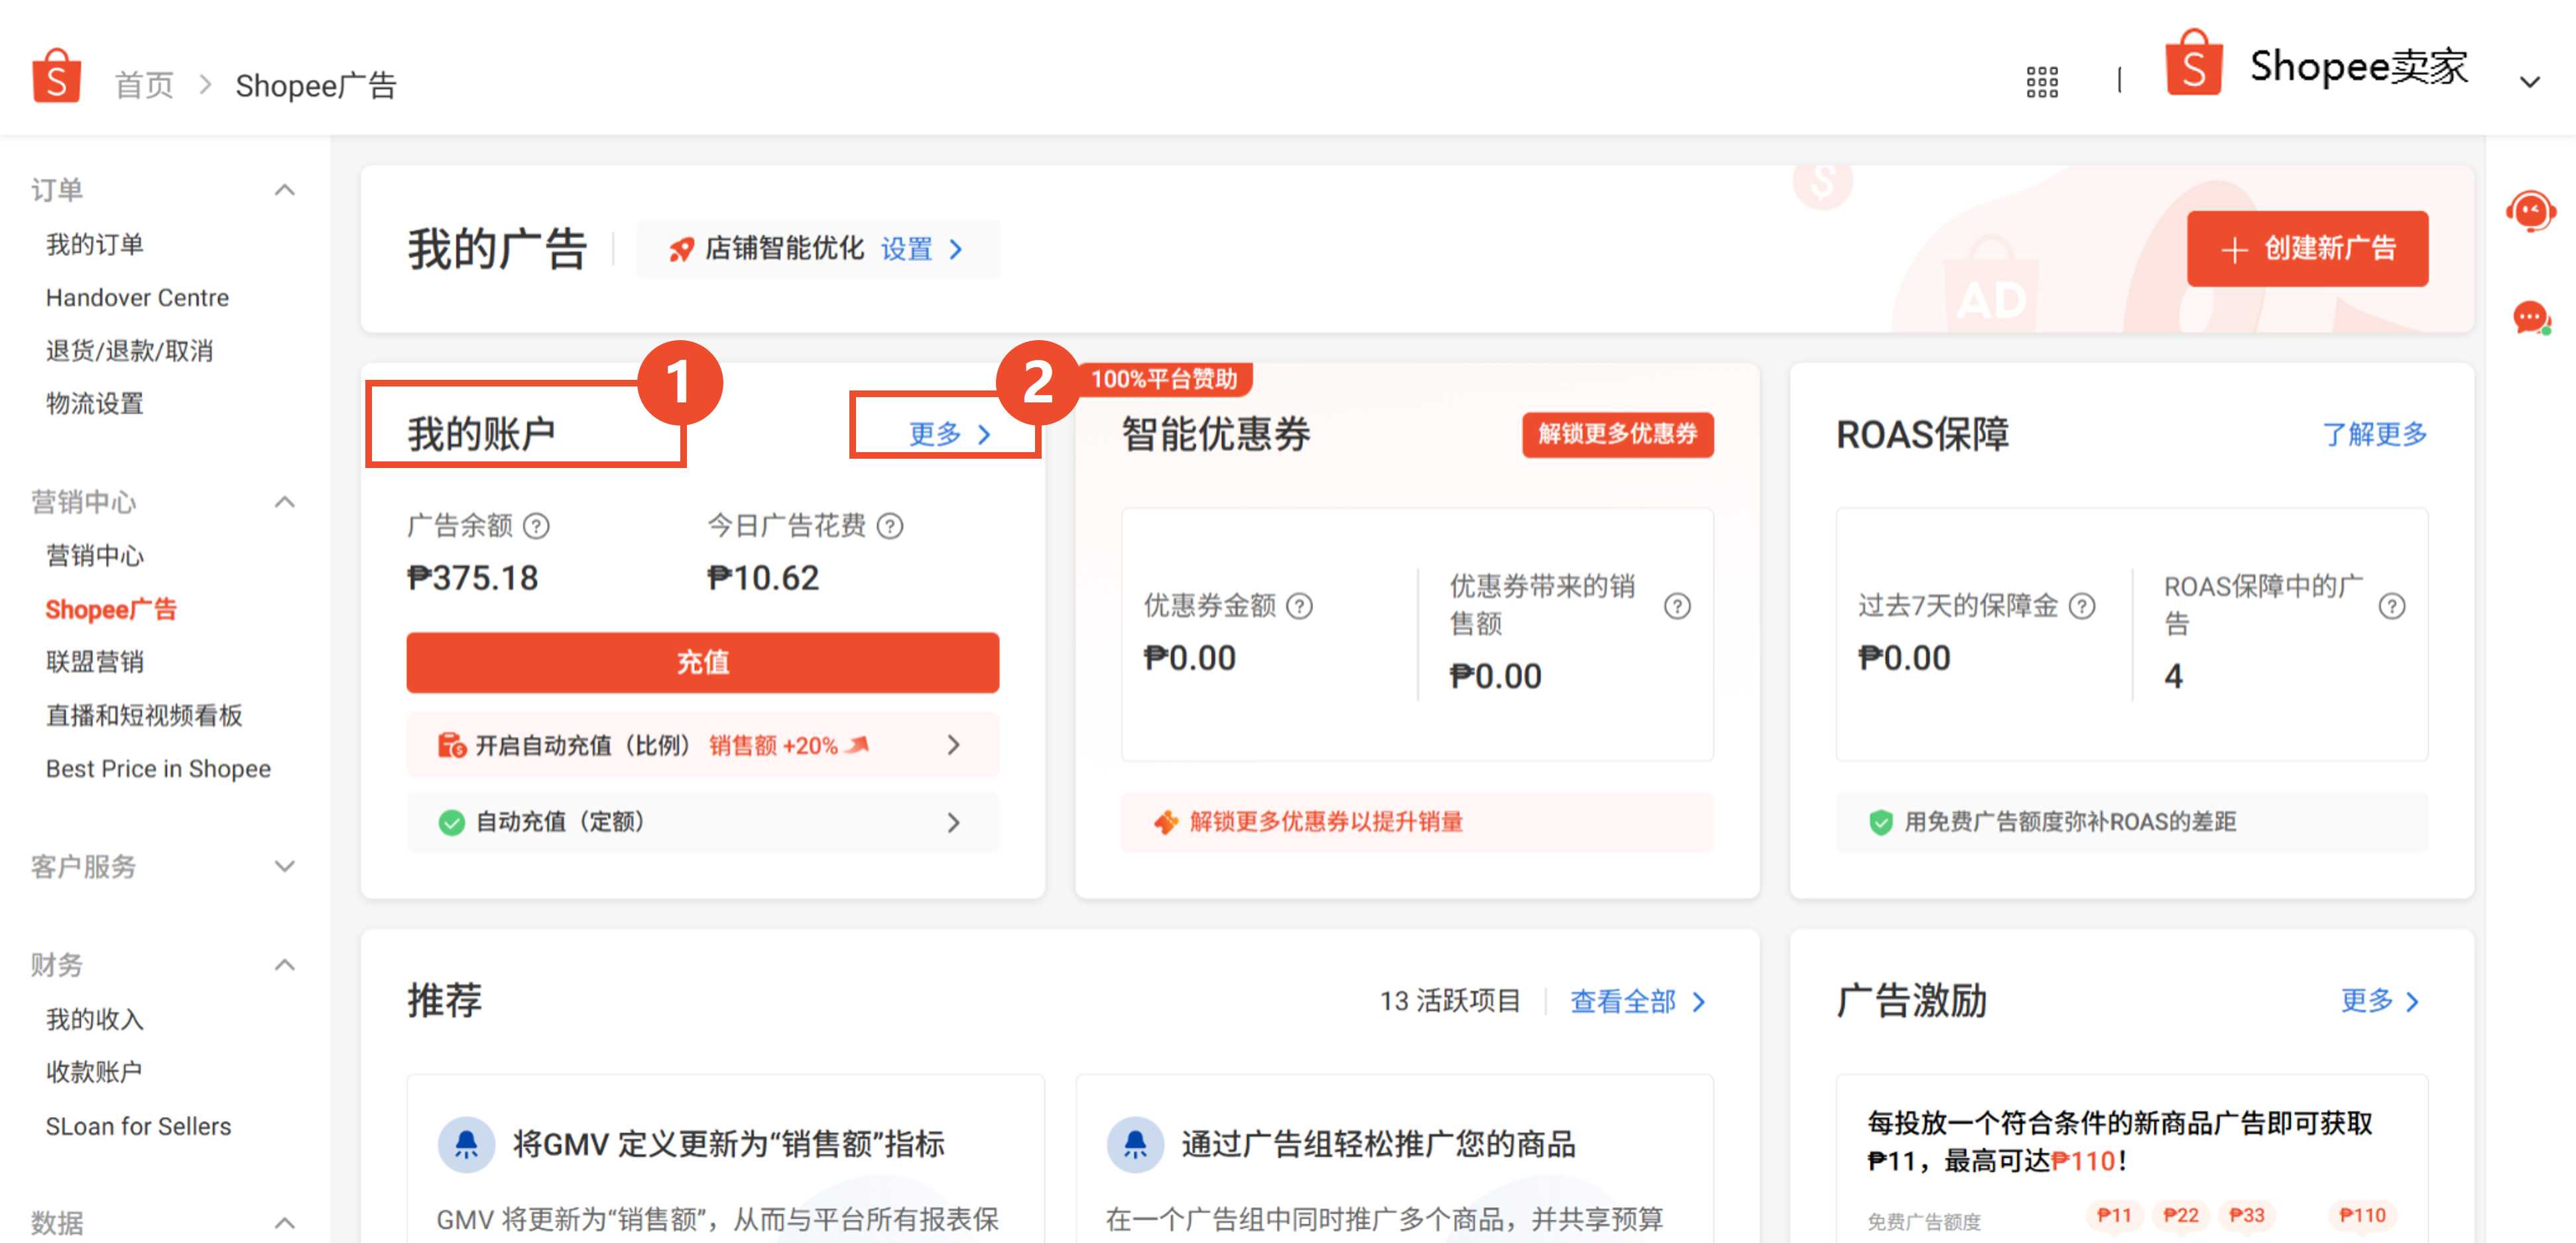Click the help icon beside ROAS保障中的广告
Viewport: 2576px width, 1243px height.
(2392, 605)
